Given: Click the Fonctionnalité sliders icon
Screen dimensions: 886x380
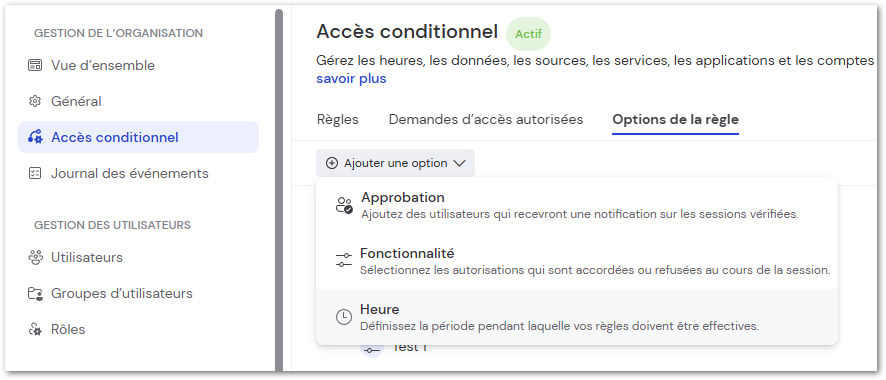Looking at the screenshot, I should coord(344,261).
